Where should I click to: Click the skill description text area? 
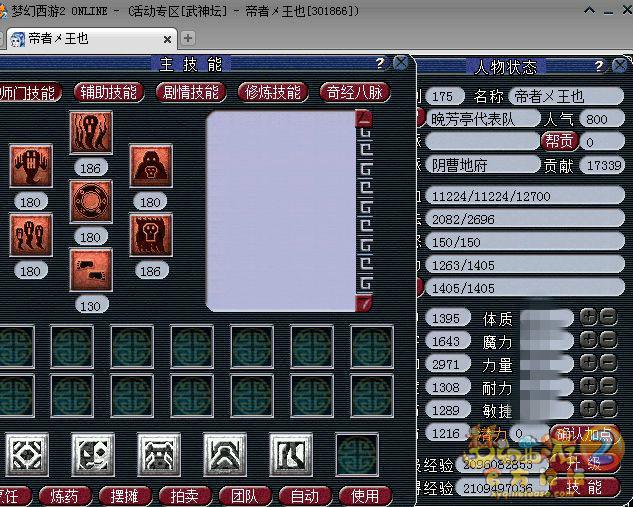click(x=281, y=211)
